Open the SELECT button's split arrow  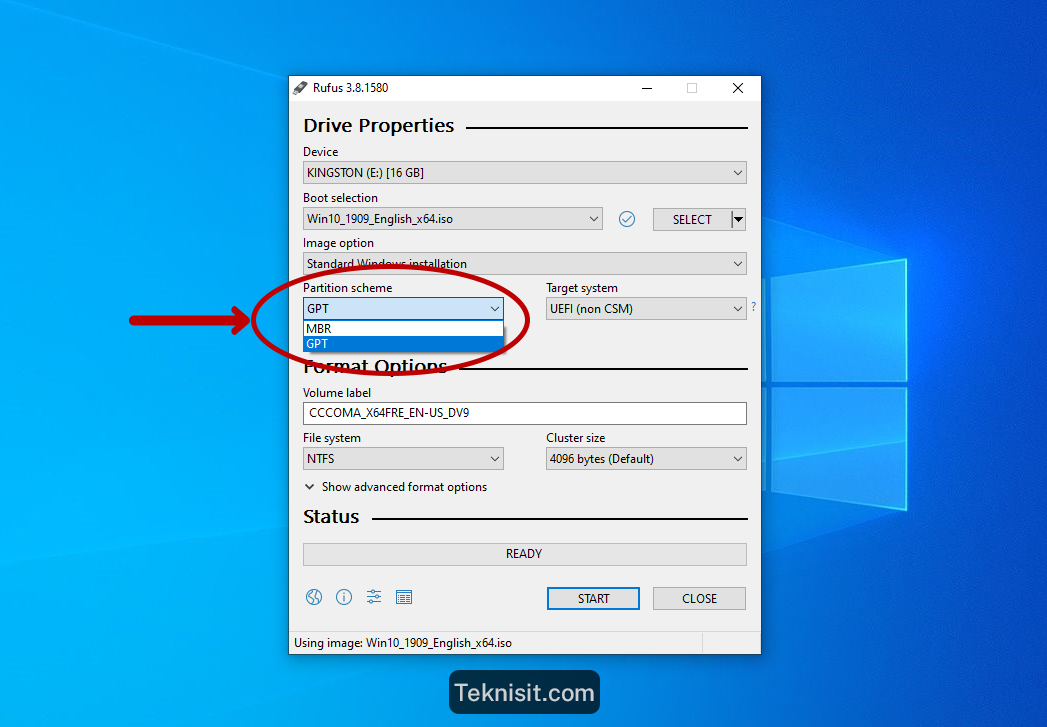(739, 220)
